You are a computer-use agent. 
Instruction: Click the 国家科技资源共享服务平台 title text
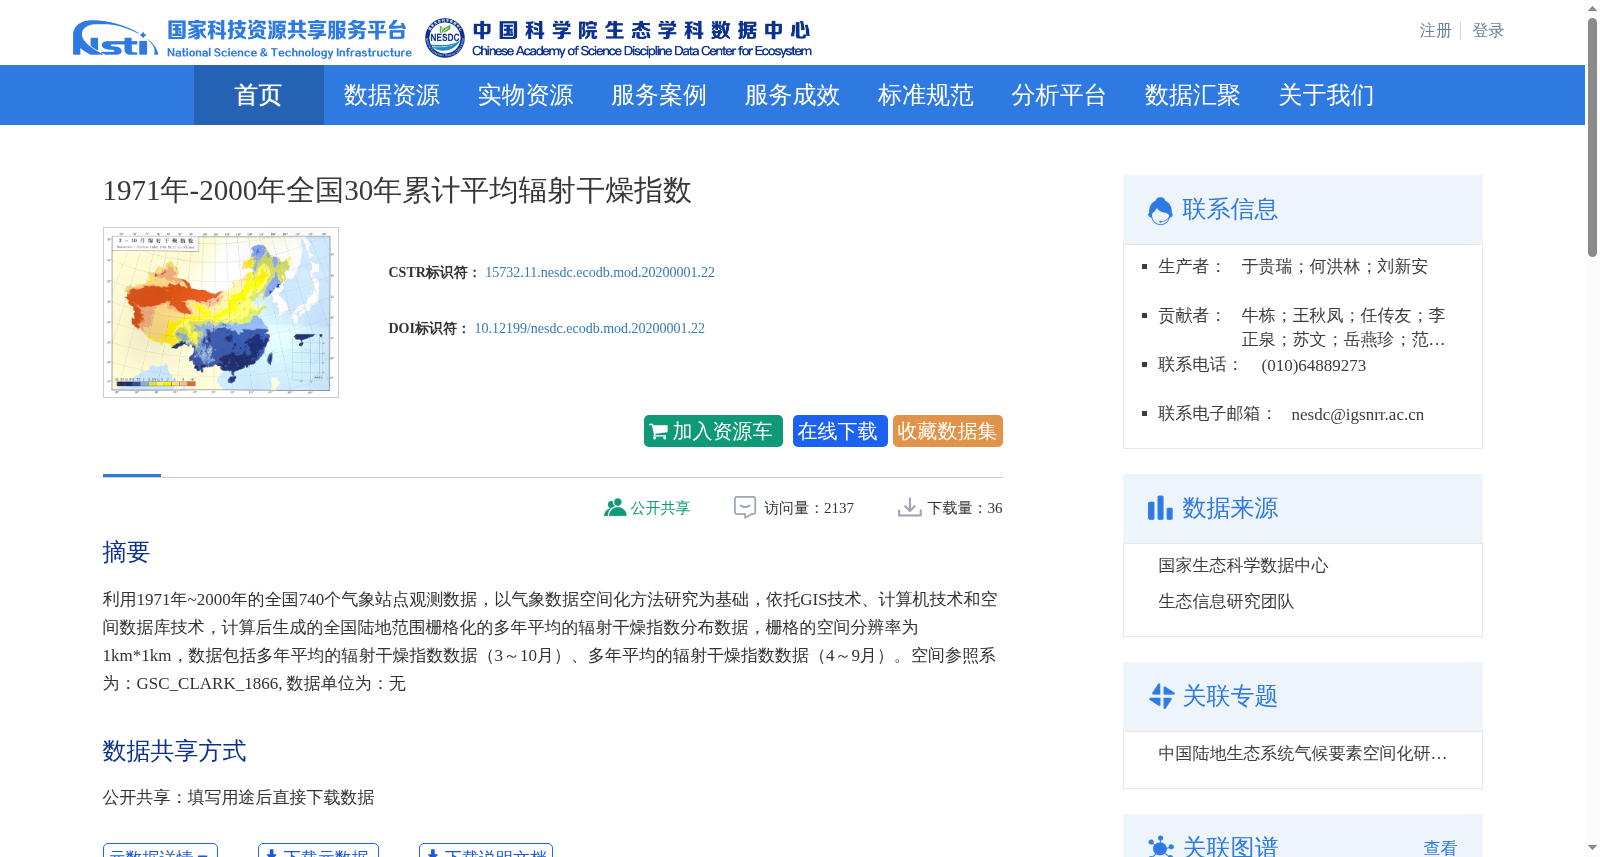pos(287,30)
